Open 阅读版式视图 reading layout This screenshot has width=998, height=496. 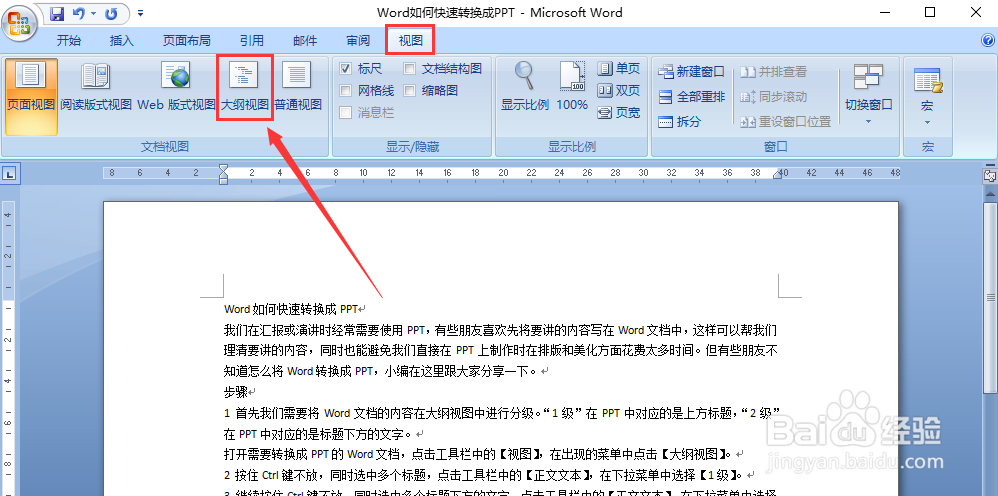pos(96,87)
